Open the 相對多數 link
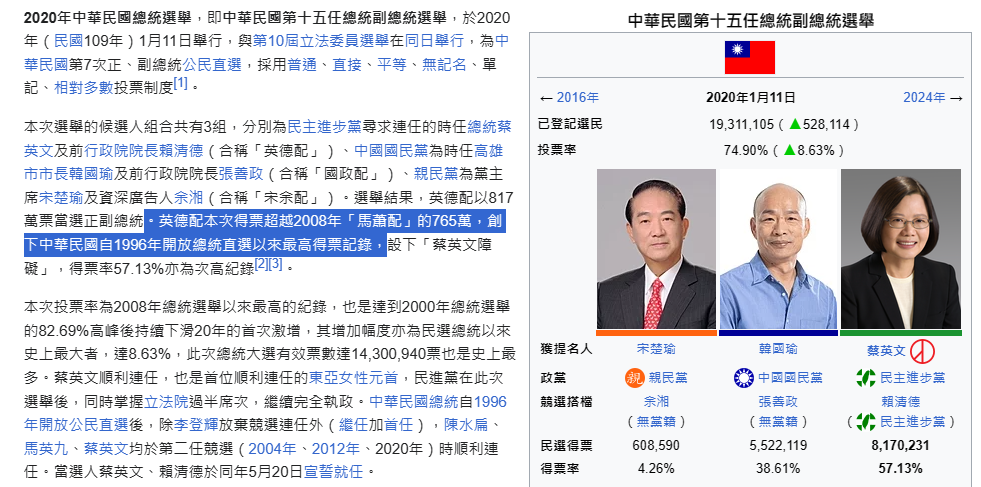 [83, 88]
